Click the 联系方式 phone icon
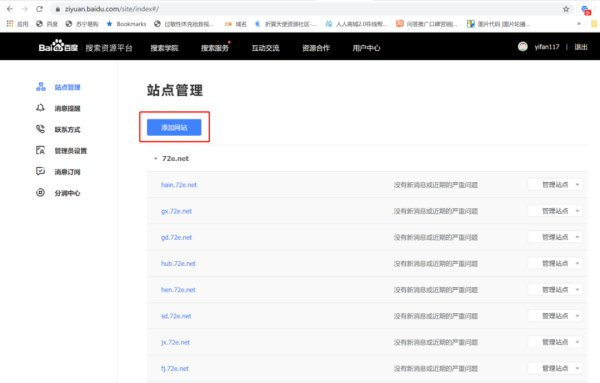The image size is (600, 383). [x=40, y=129]
